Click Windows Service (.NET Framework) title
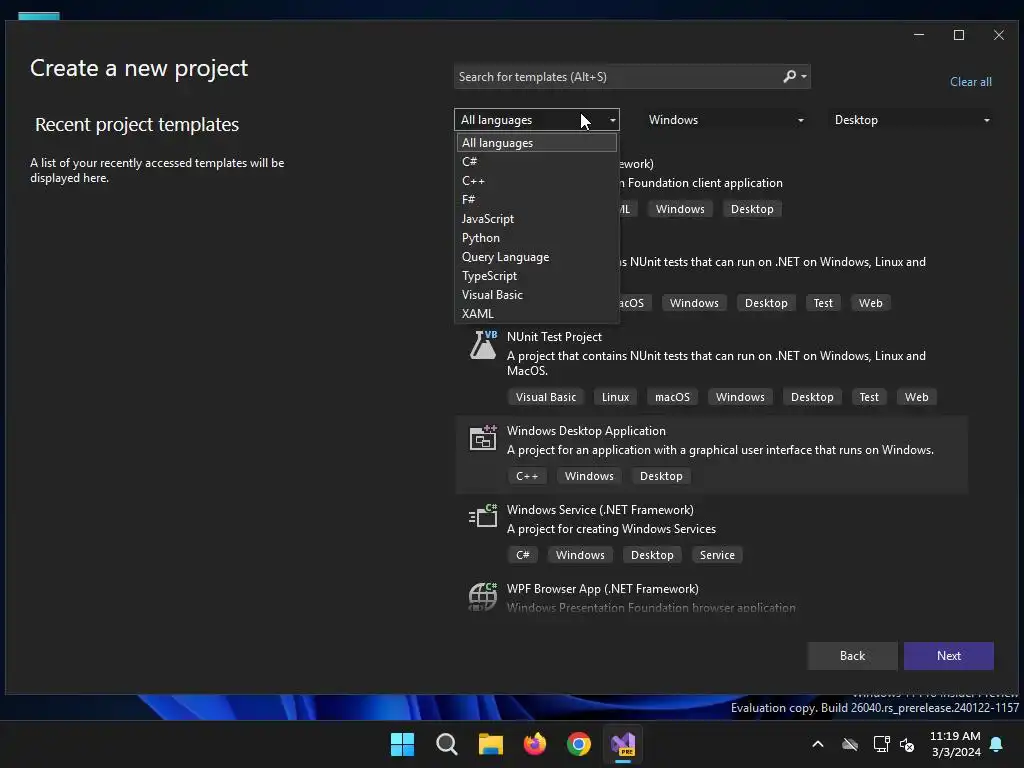 tap(600, 510)
